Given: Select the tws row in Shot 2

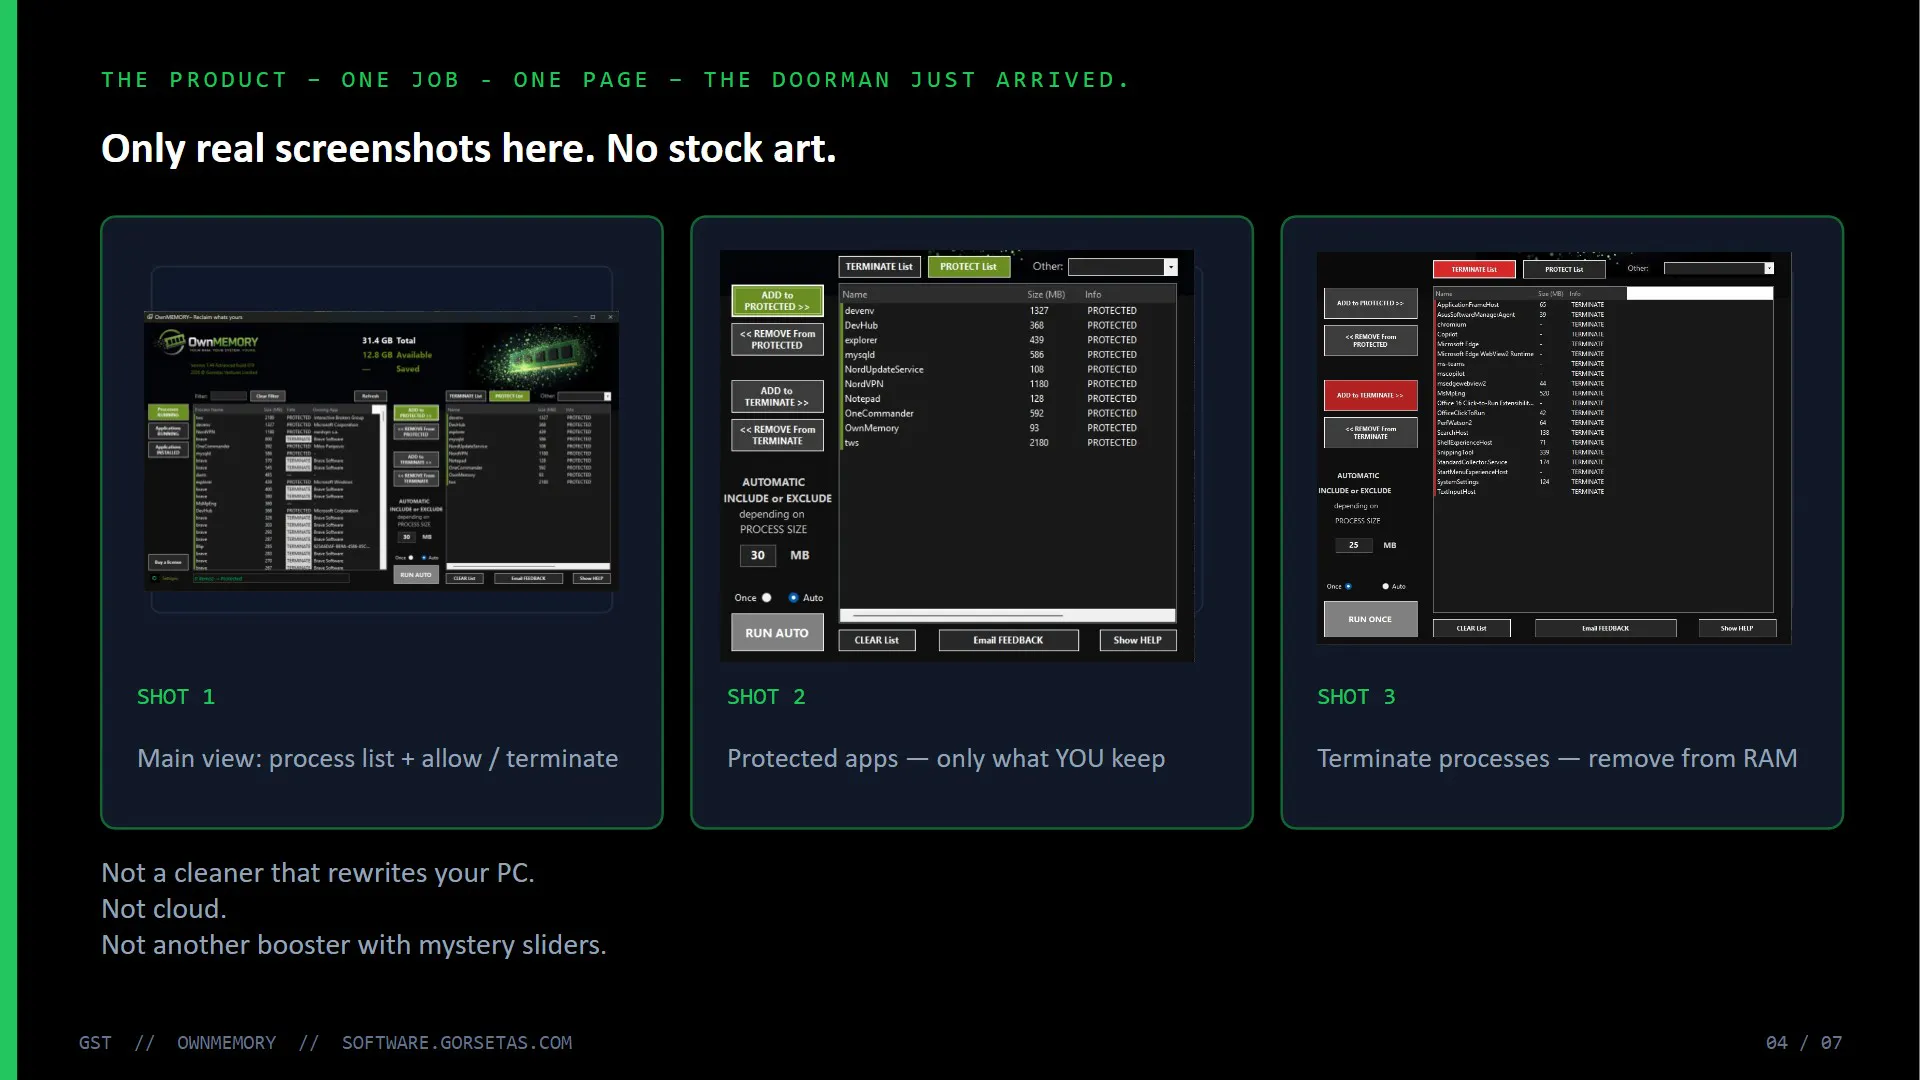Looking at the screenshot, I should tap(1008, 443).
